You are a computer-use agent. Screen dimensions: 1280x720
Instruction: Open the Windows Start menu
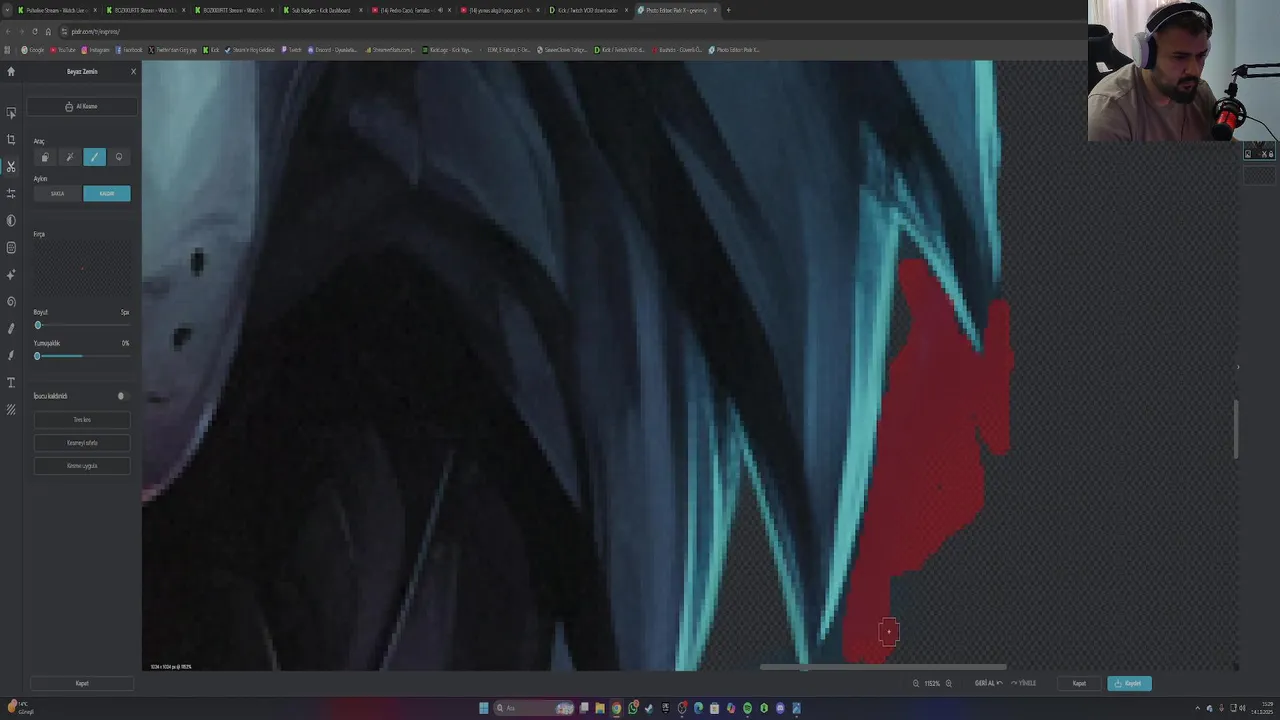tap(484, 708)
